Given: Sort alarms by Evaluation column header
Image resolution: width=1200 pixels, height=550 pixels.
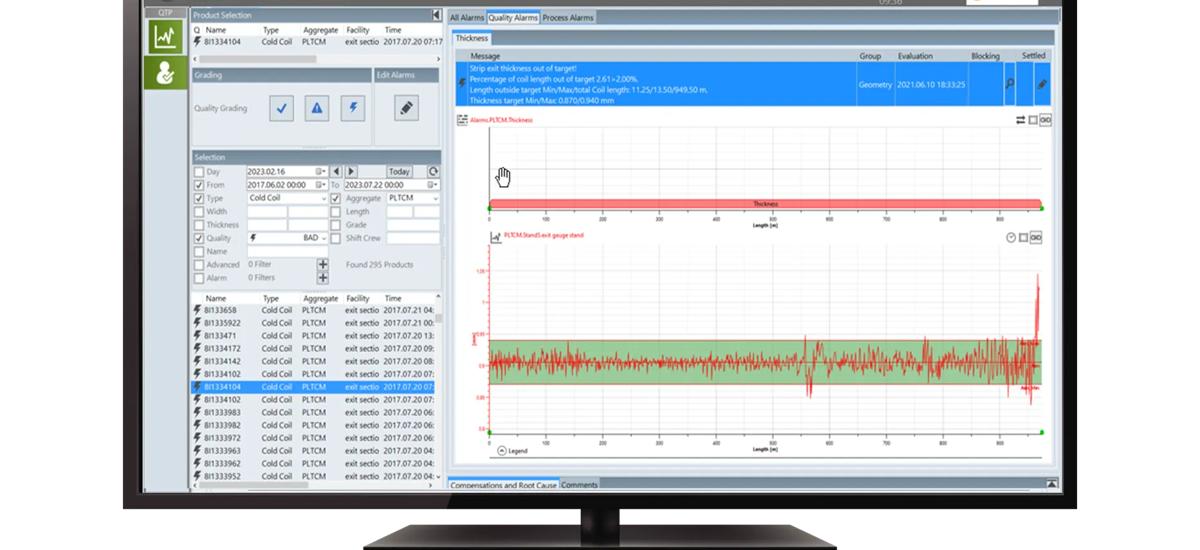Looking at the screenshot, I should point(915,56).
